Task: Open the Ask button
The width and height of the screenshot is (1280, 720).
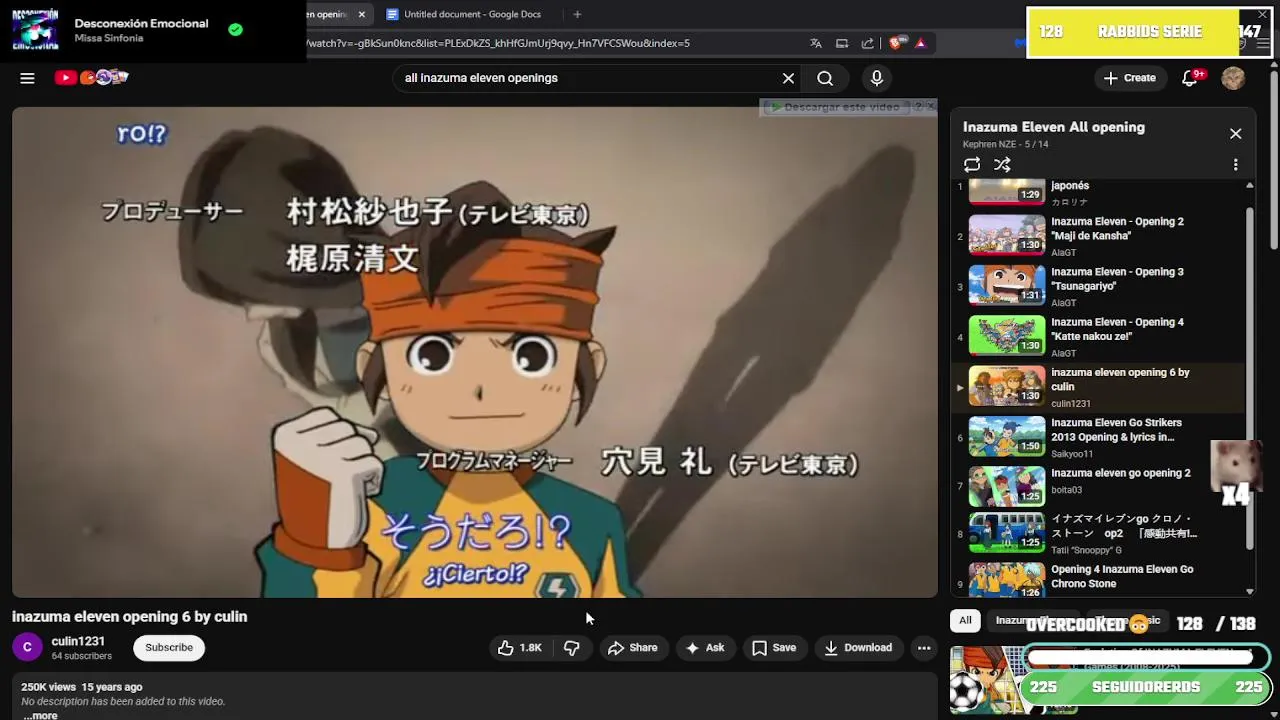Action: (x=704, y=648)
